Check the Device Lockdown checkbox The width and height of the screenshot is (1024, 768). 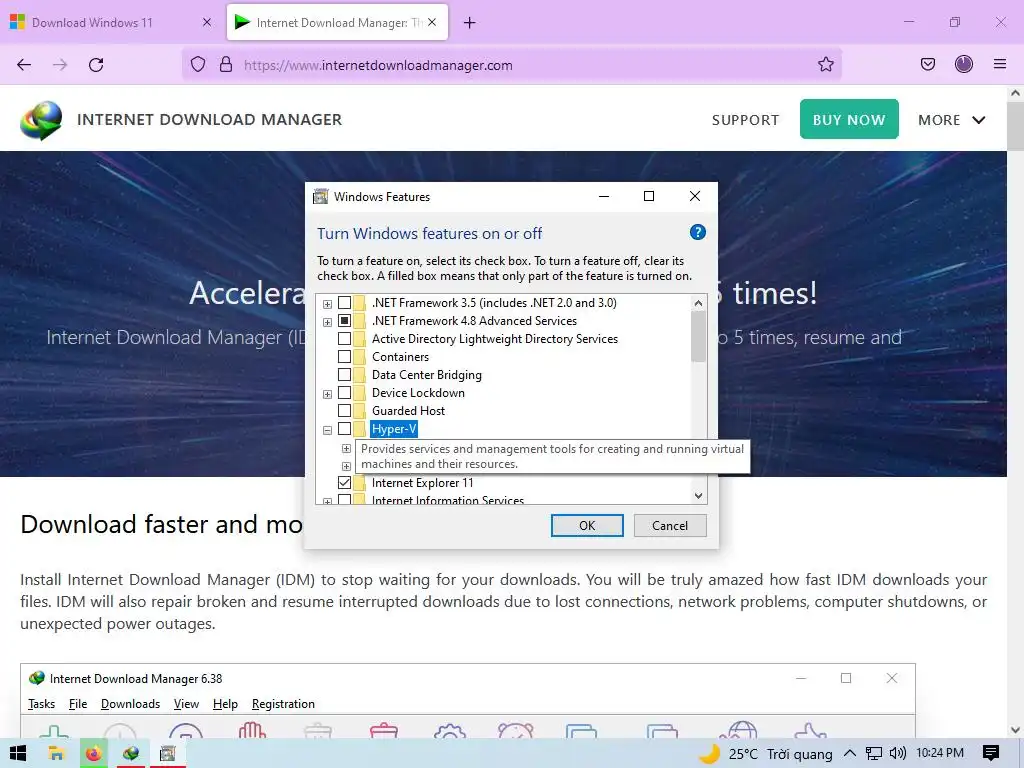(x=344, y=393)
